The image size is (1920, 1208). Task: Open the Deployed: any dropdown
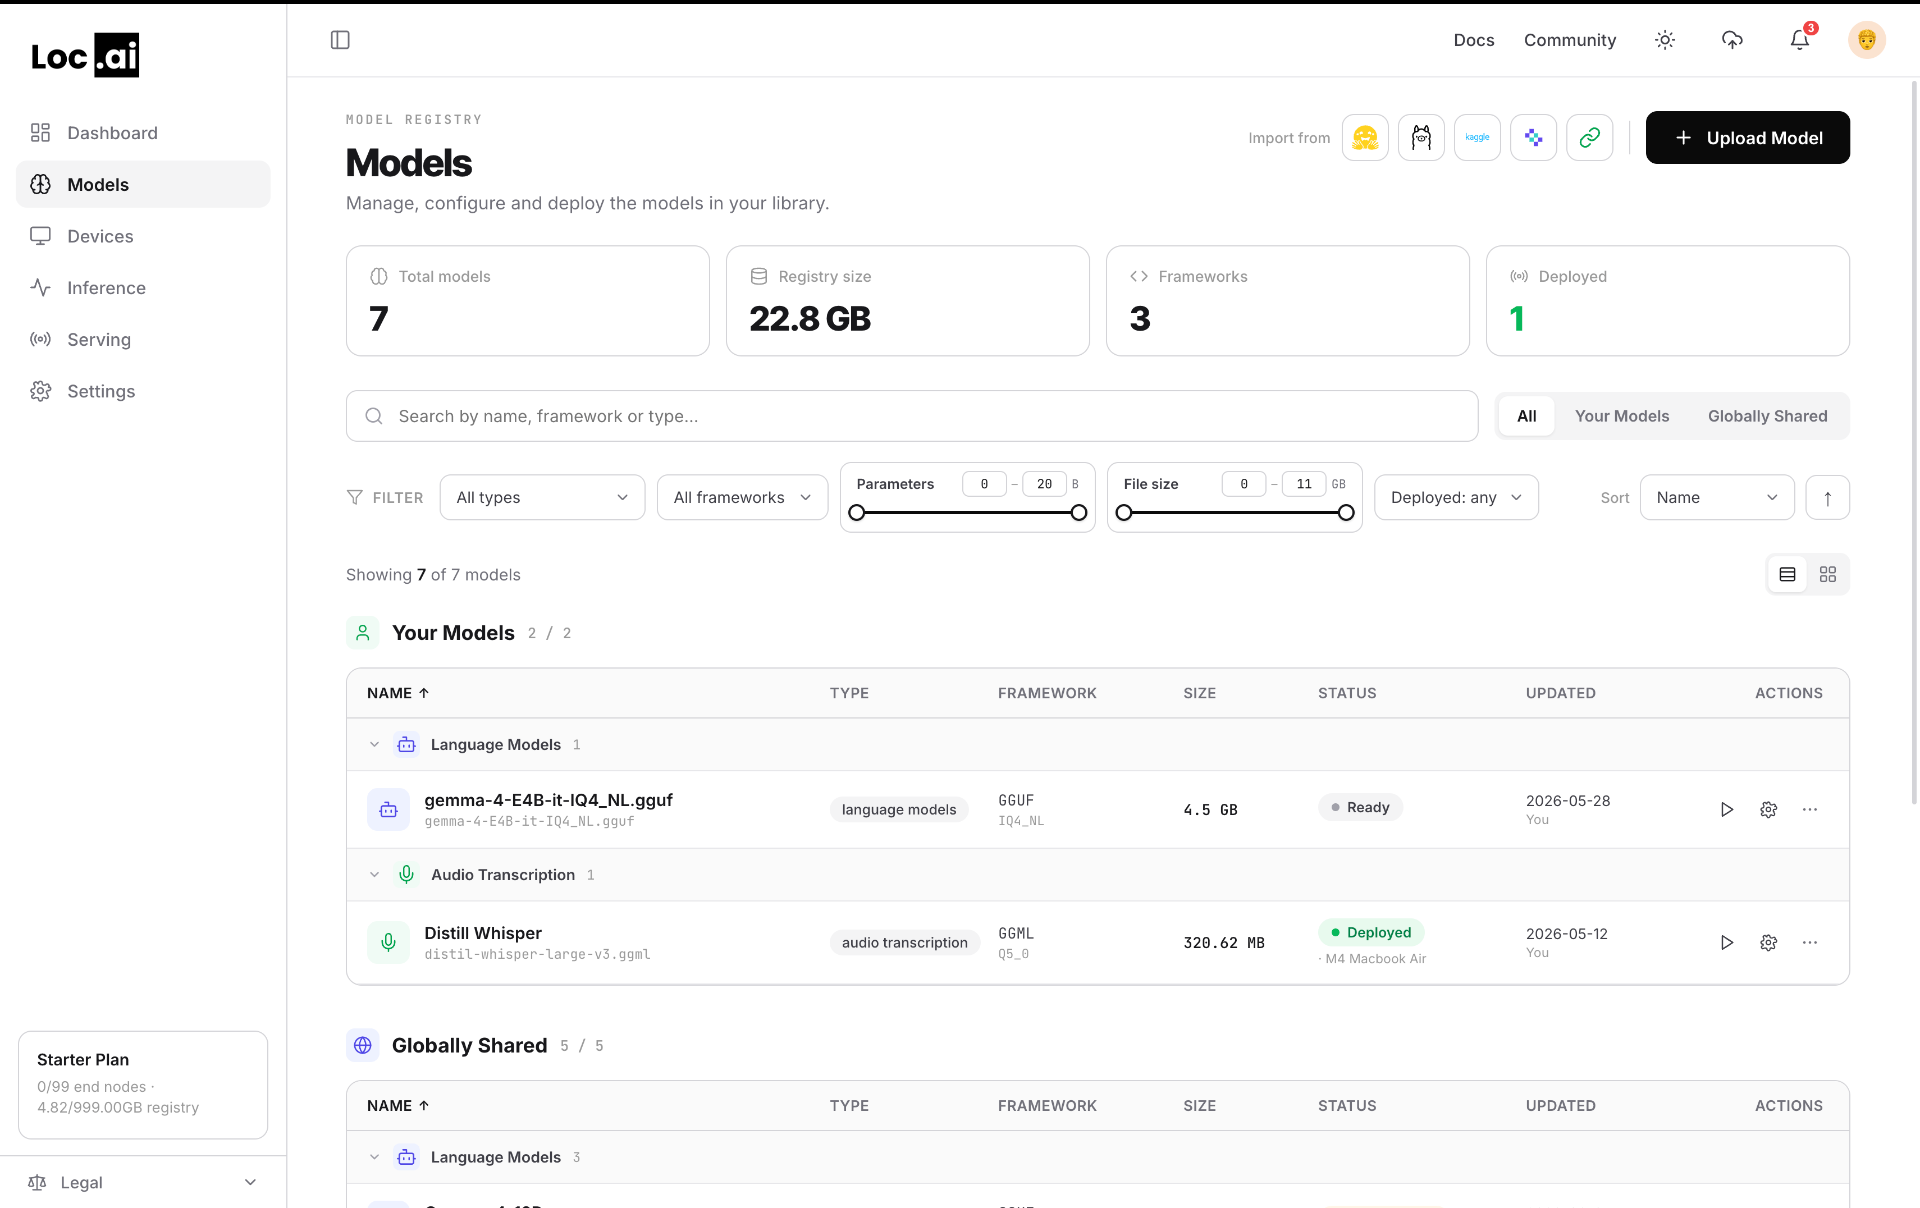[1456, 497]
